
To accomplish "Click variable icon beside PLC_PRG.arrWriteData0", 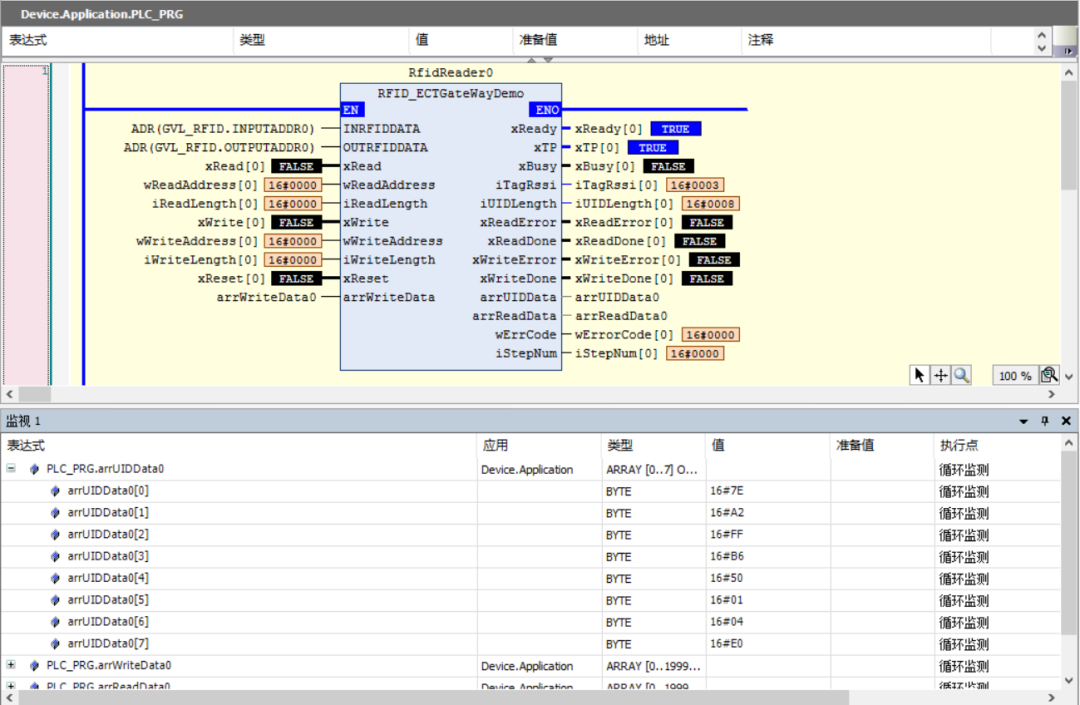I will coord(35,665).
